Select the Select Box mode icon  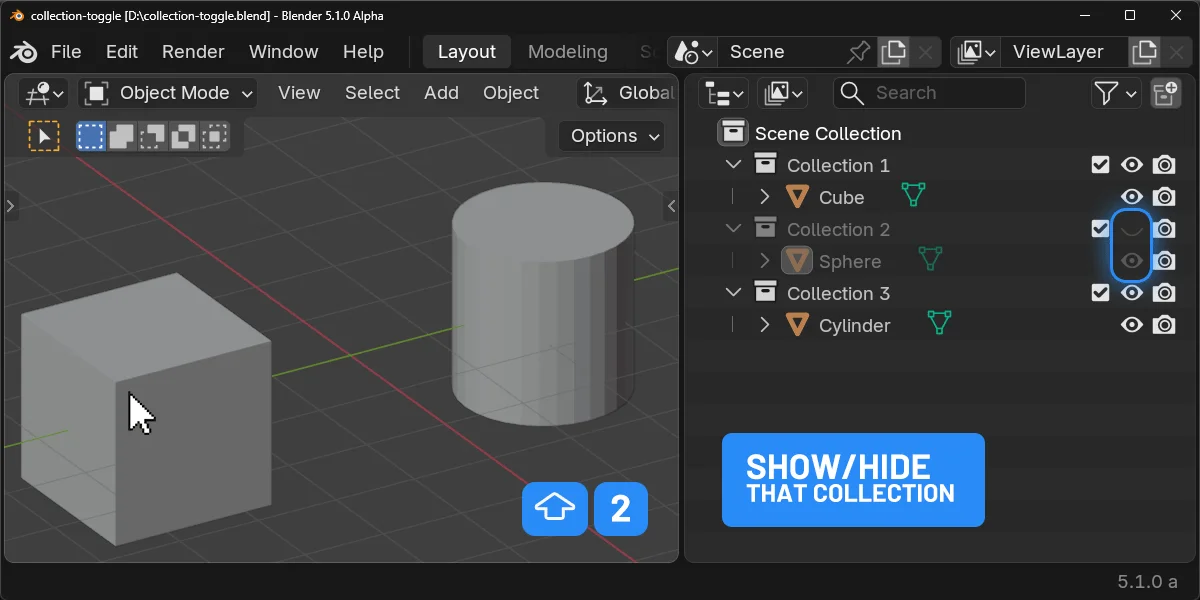coord(90,135)
